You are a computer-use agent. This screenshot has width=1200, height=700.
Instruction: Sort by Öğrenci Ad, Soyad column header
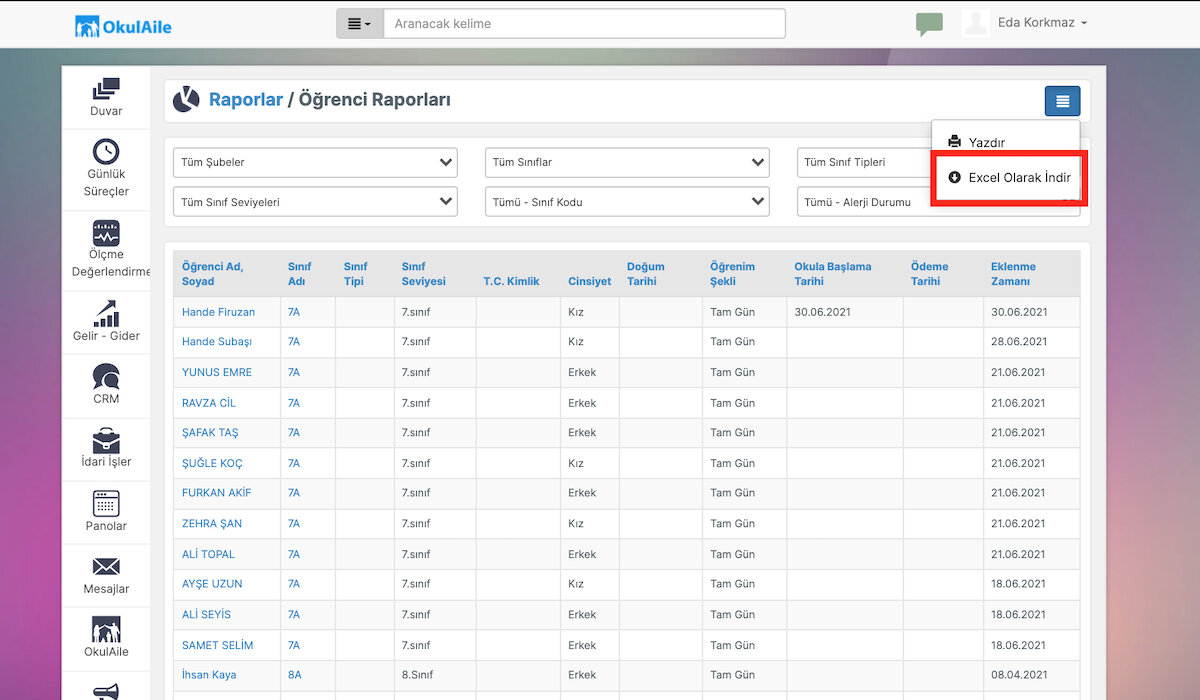click(x=213, y=274)
